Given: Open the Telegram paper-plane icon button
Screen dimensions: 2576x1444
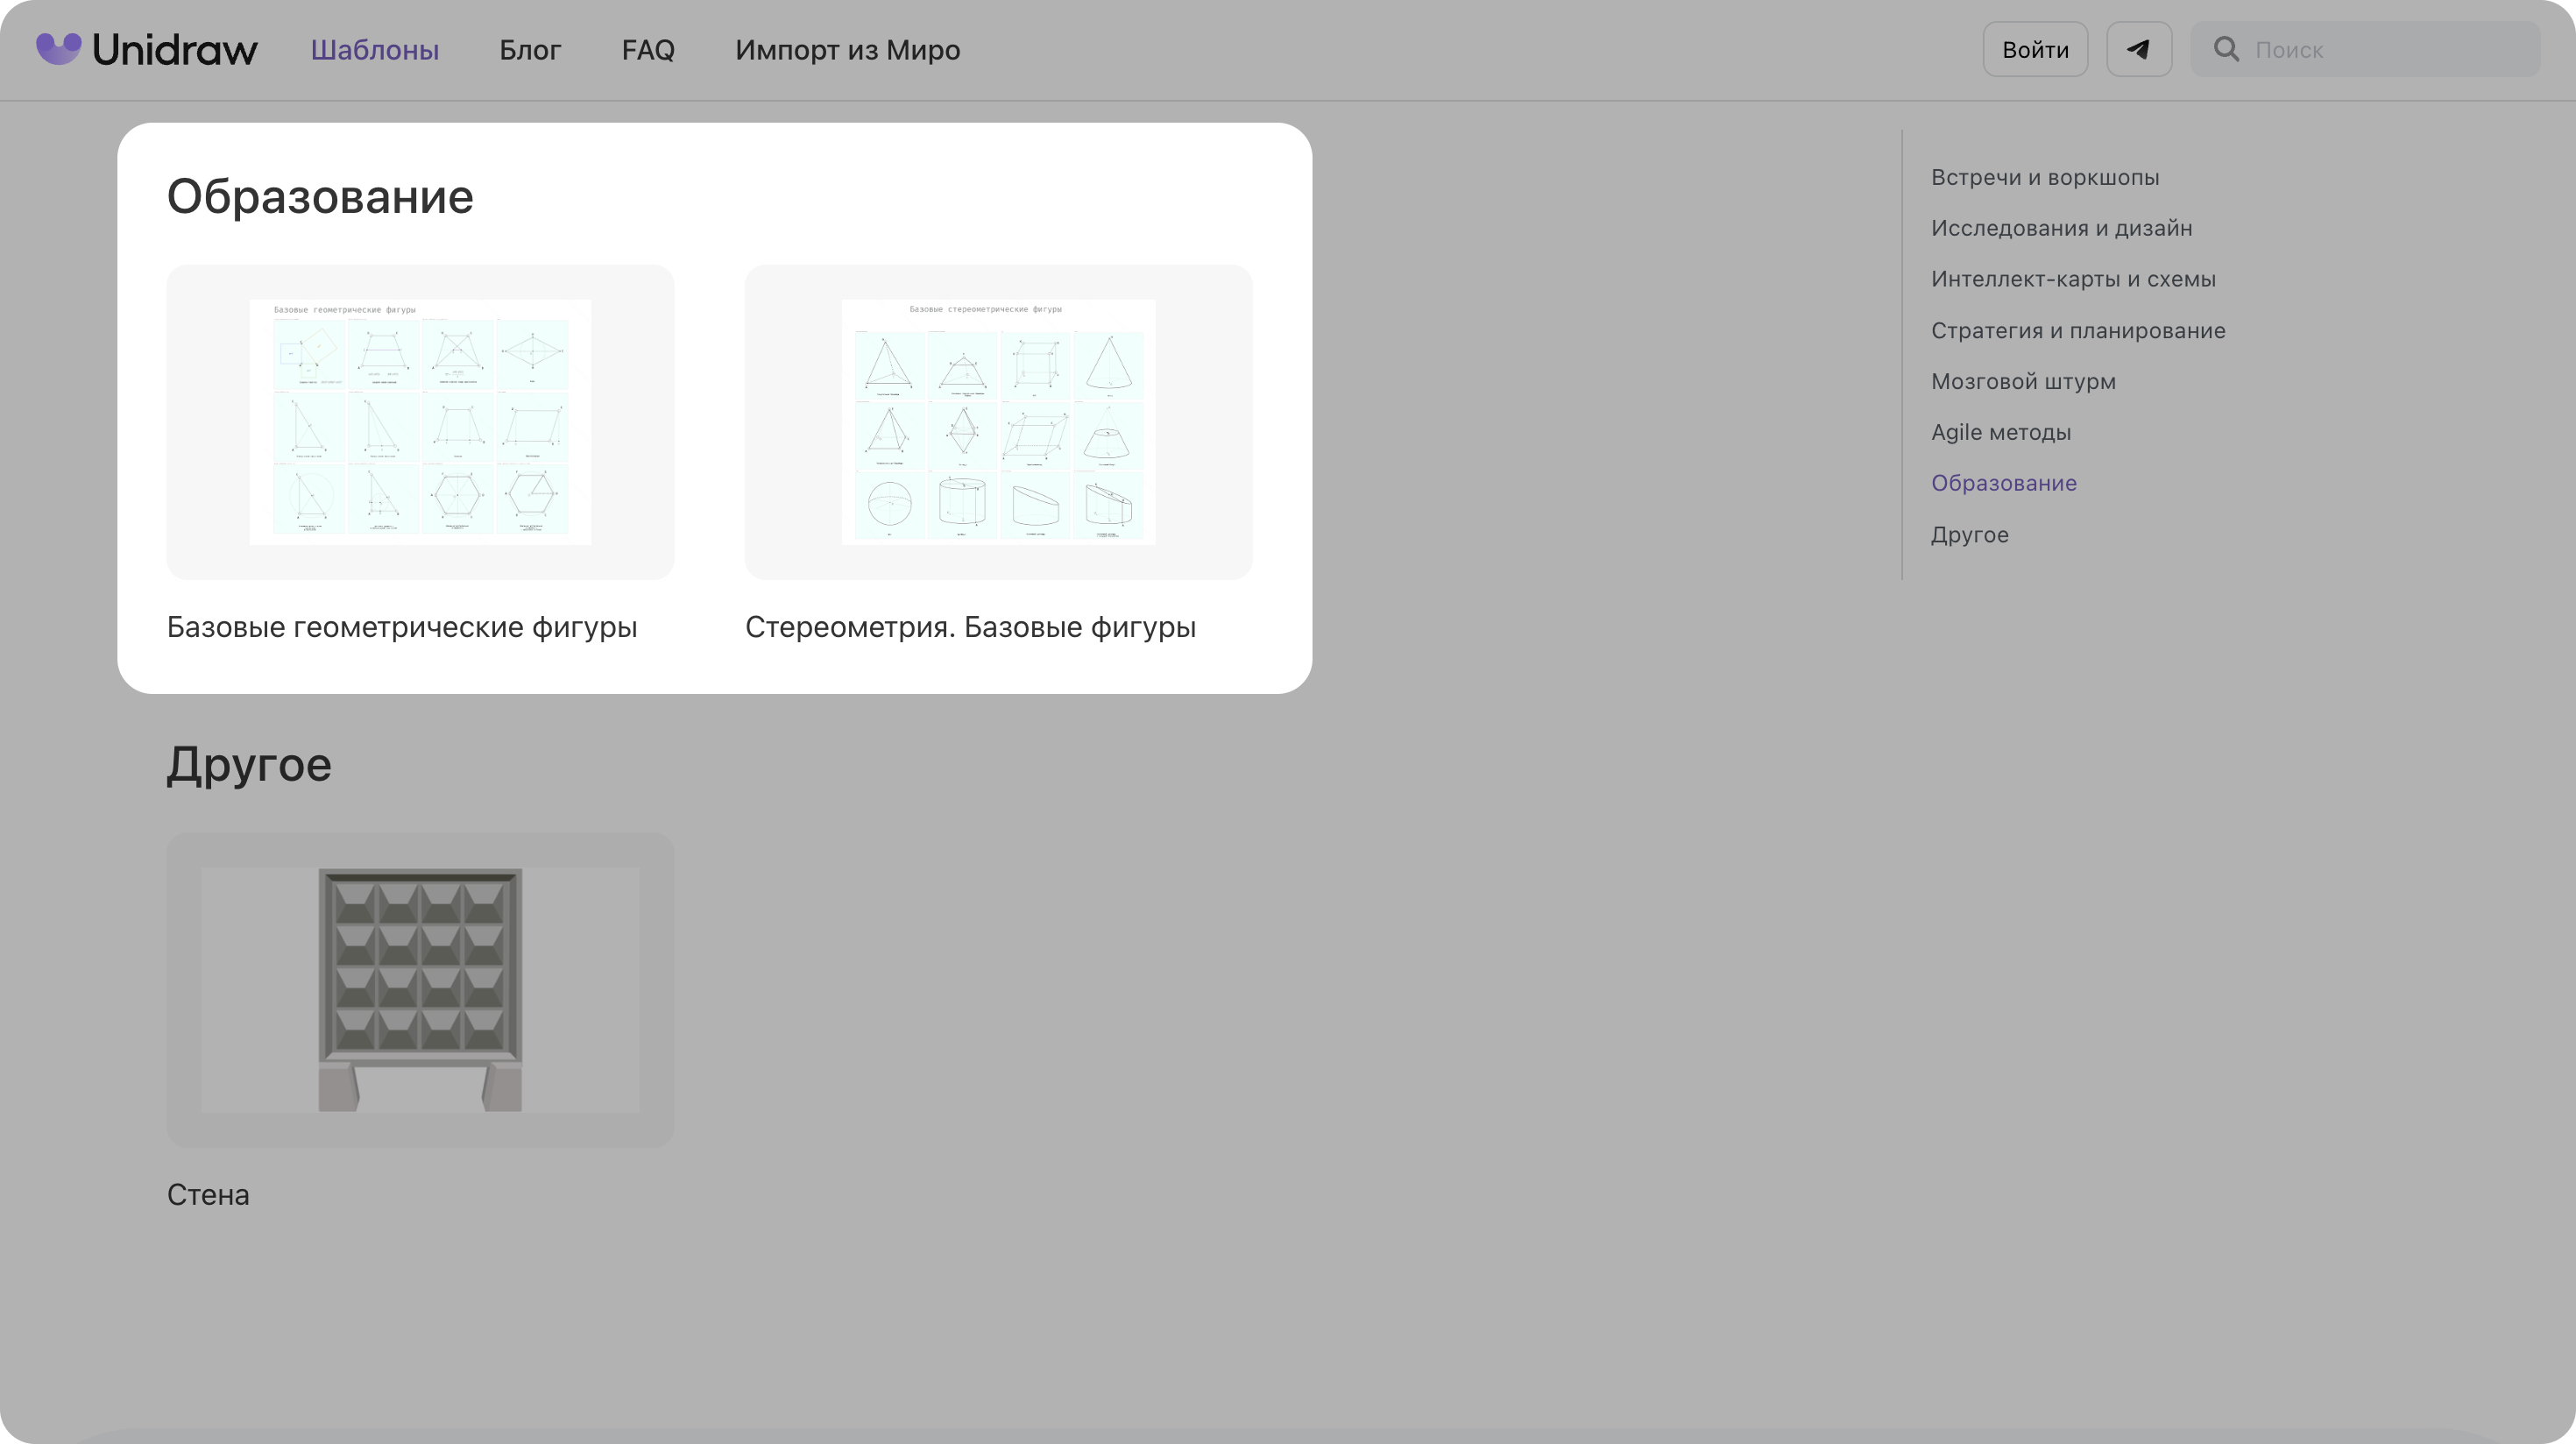Looking at the screenshot, I should coord(2138,49).
